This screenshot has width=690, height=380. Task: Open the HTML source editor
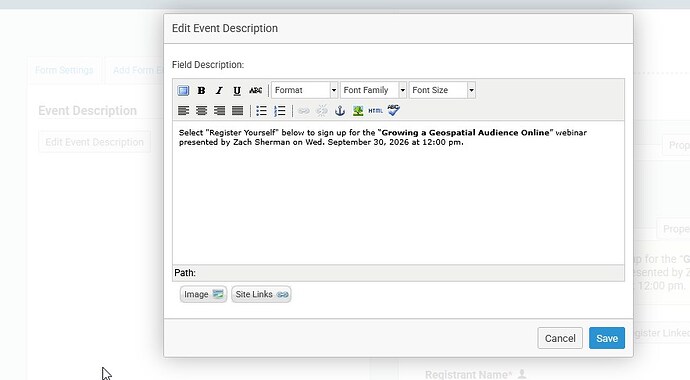point(375,111)
